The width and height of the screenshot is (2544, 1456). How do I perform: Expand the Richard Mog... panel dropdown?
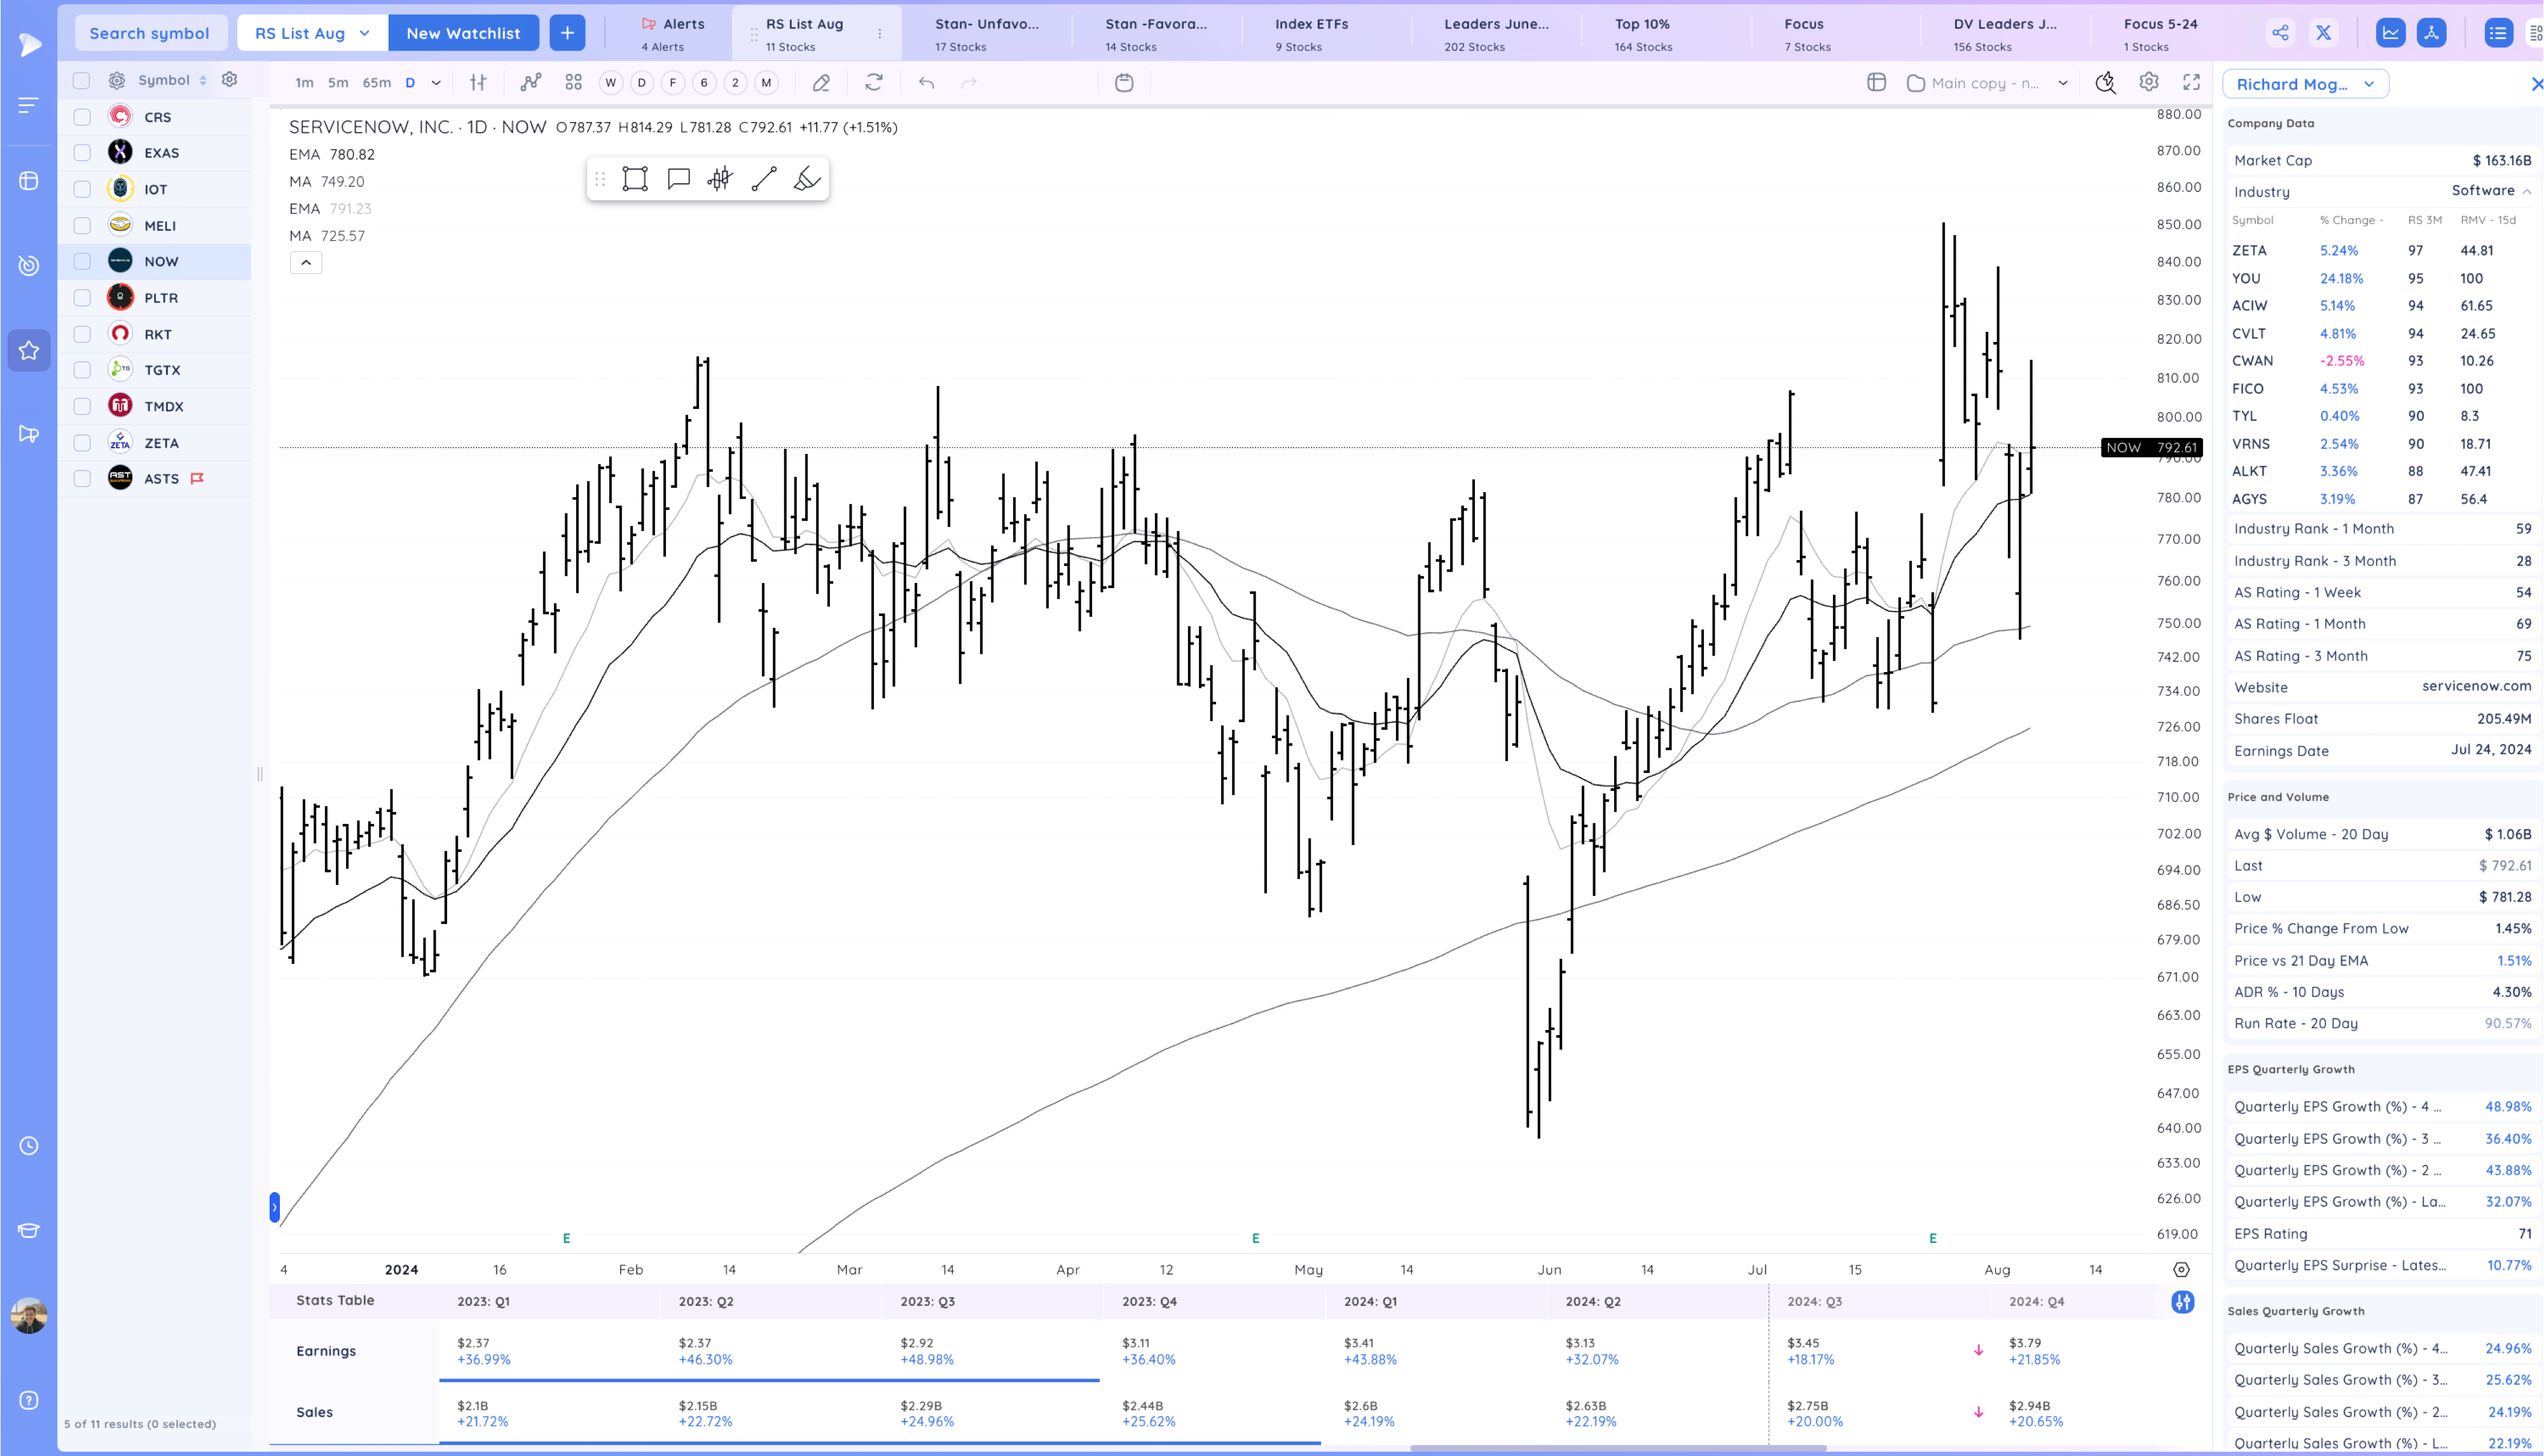pyautogui.click(x=2305, y=84)
